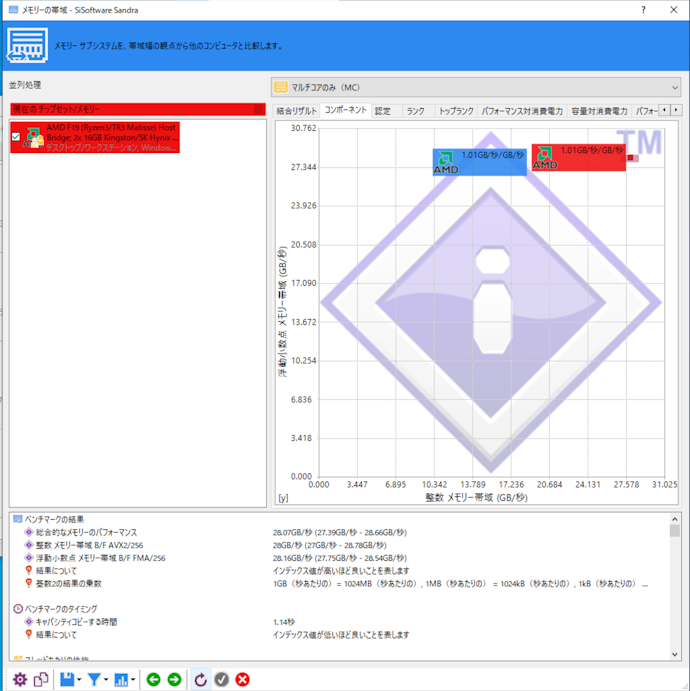Click the memory module icon in header banner
Screen dimensions: 690x691
(x=27, y=45)
